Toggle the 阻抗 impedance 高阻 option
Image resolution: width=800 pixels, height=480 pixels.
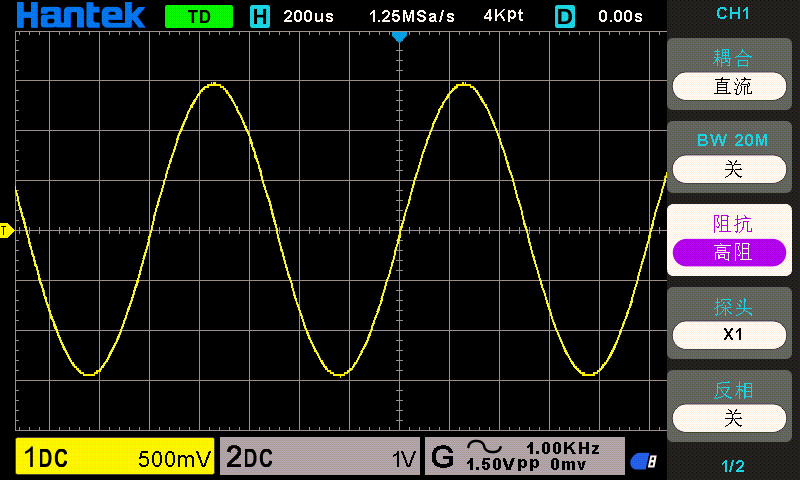pyautogui.click(x=733, y=252)
